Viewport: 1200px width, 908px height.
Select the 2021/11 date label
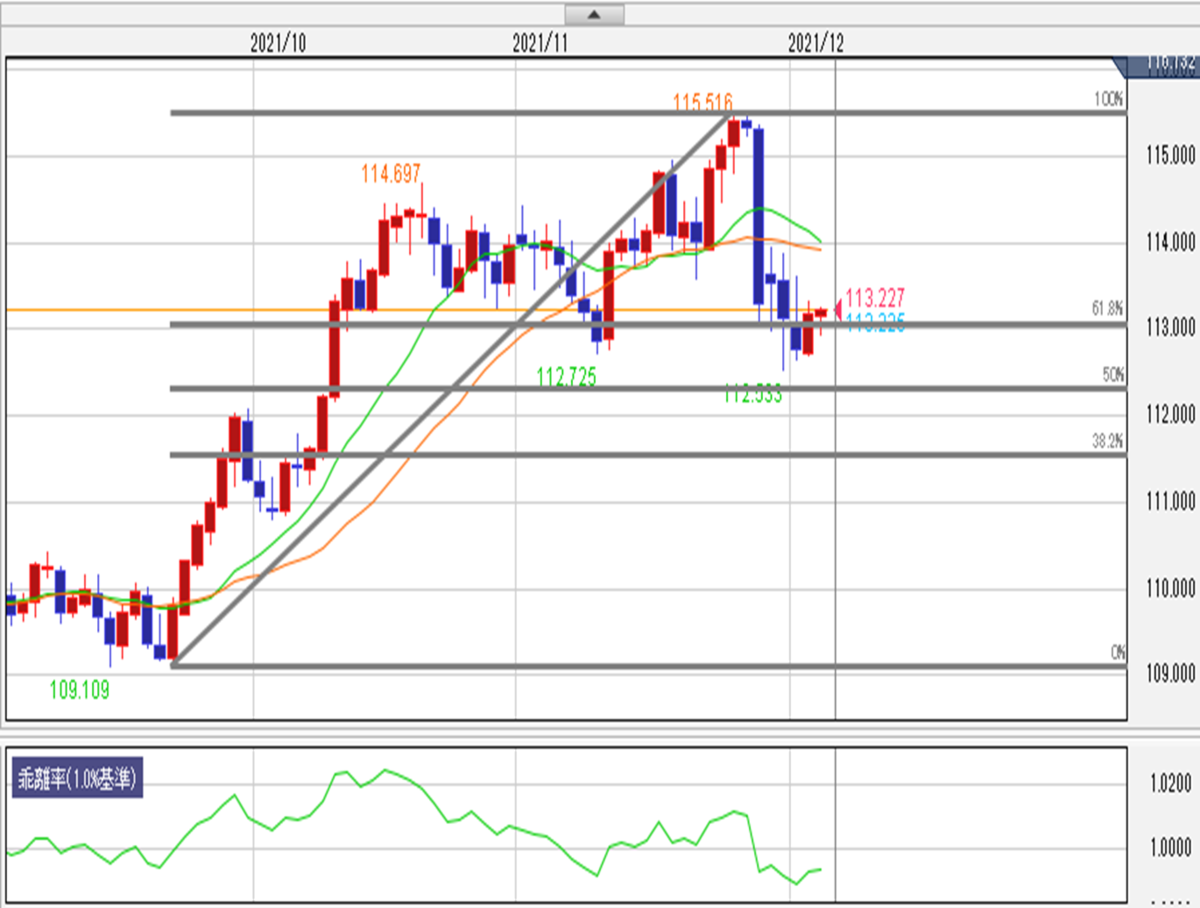click(540, 43)
